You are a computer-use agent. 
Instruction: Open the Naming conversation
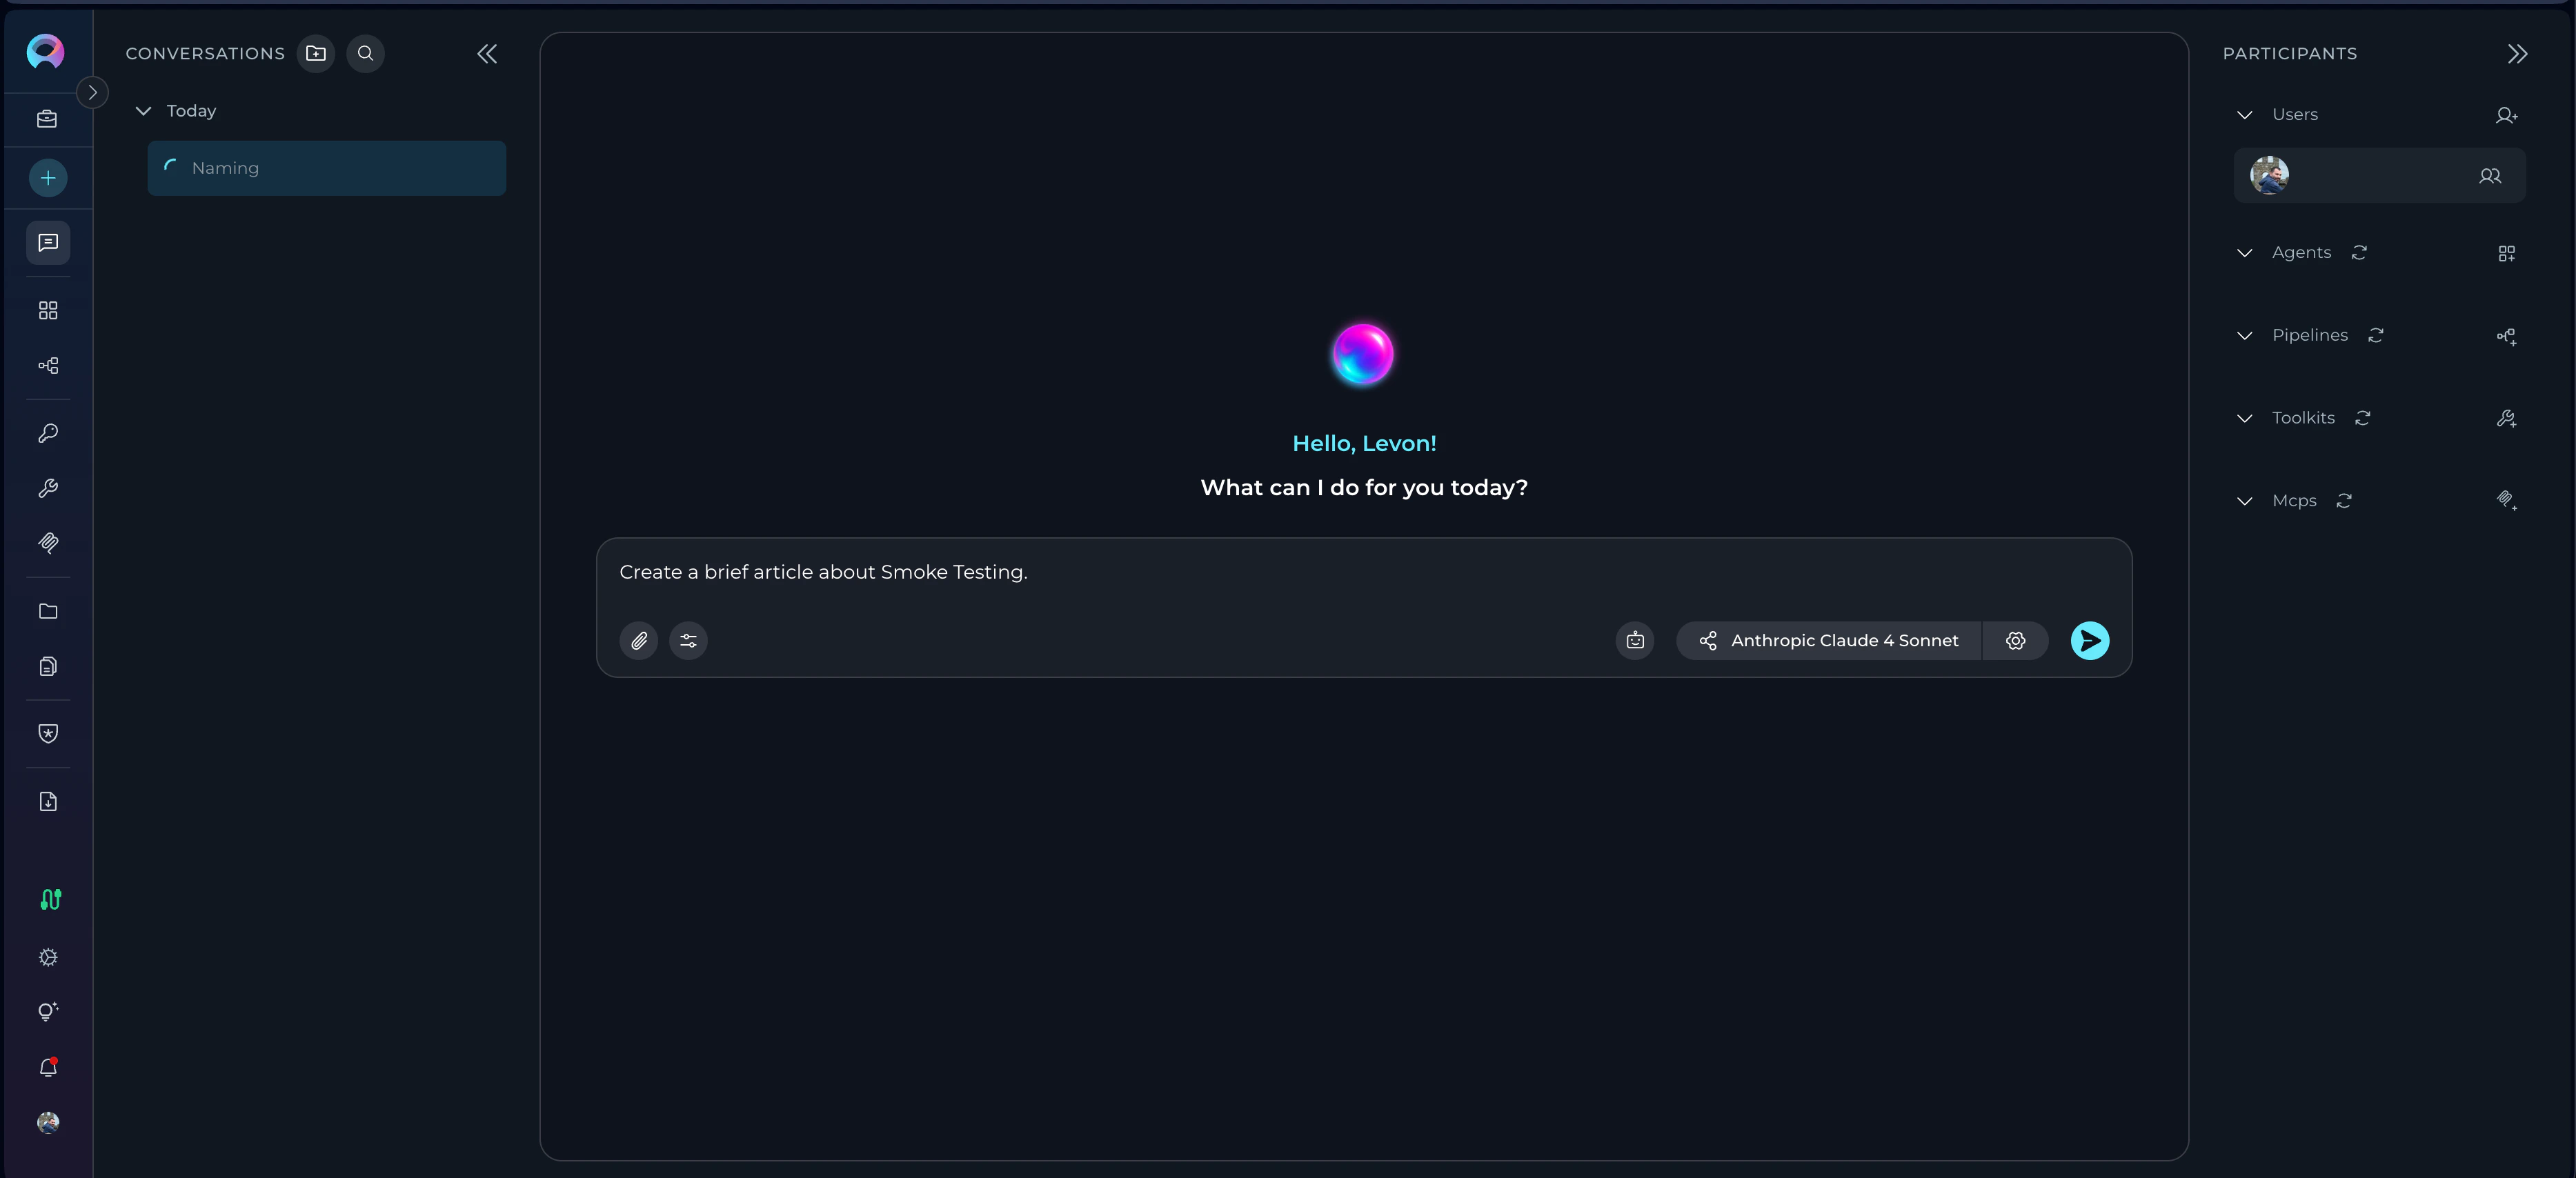point(326,168)
